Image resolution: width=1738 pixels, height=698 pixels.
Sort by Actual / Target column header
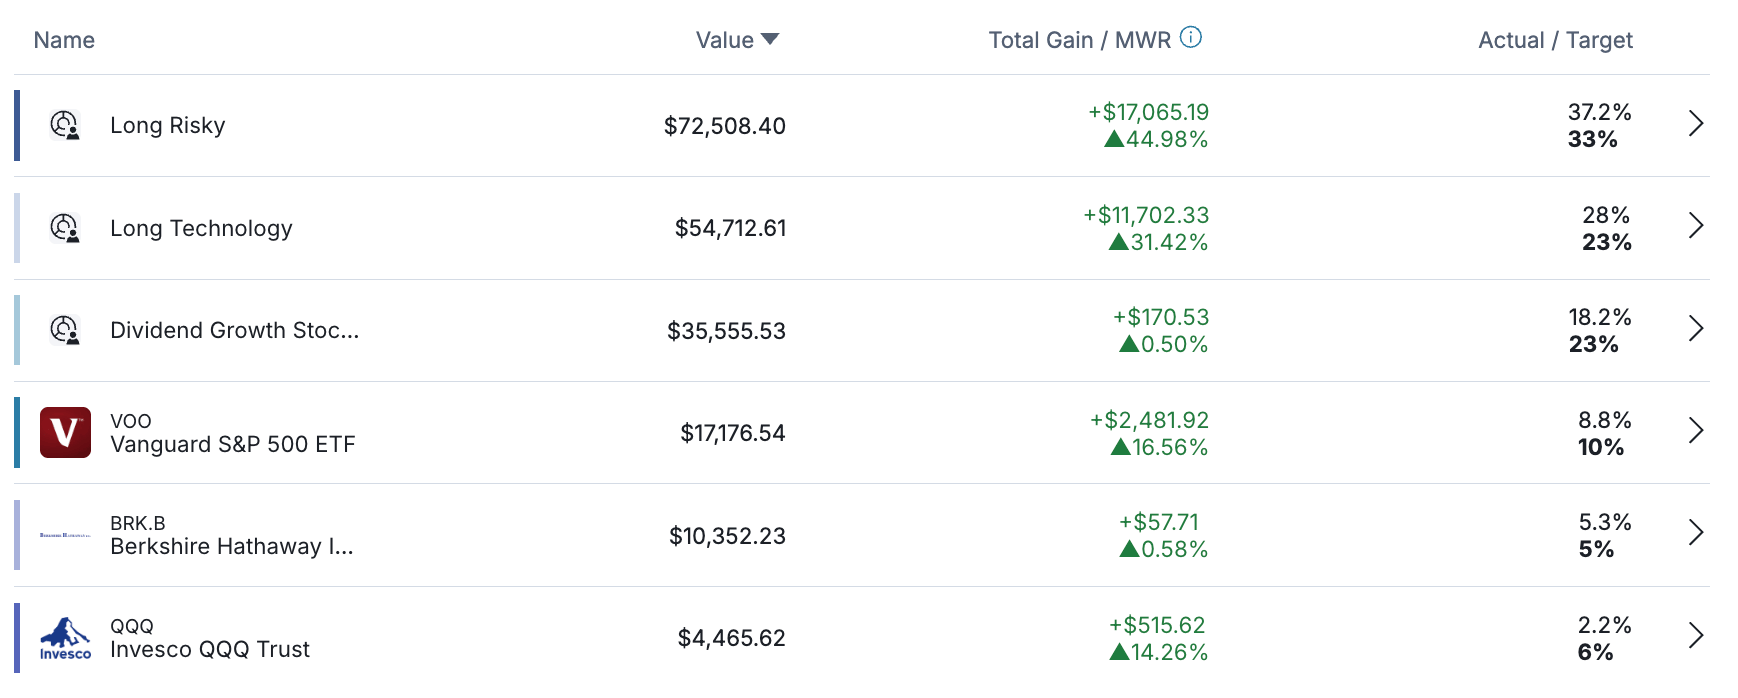click(1555, 40)
